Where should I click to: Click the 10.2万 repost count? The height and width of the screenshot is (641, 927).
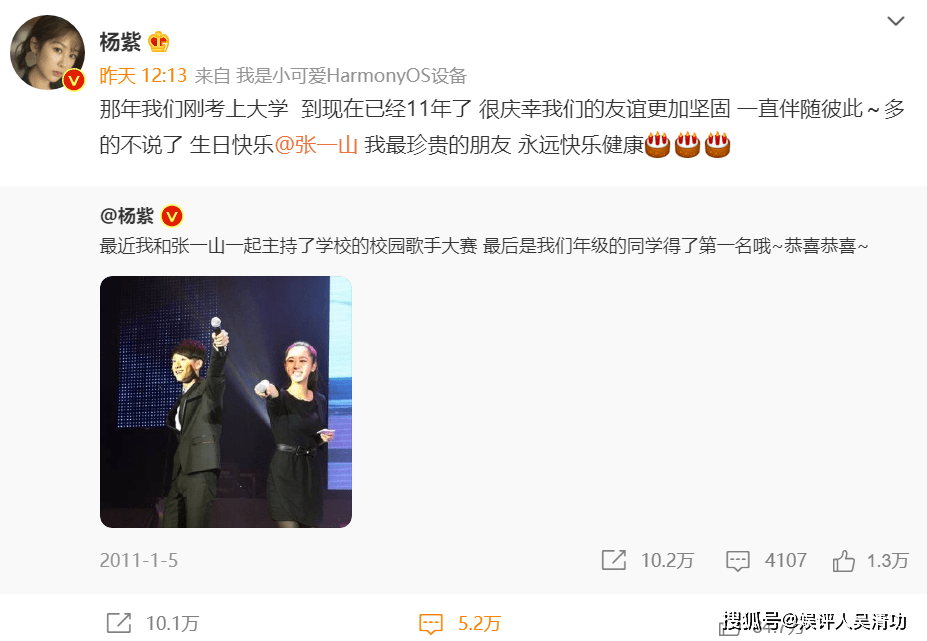click(x=667, y=561)
